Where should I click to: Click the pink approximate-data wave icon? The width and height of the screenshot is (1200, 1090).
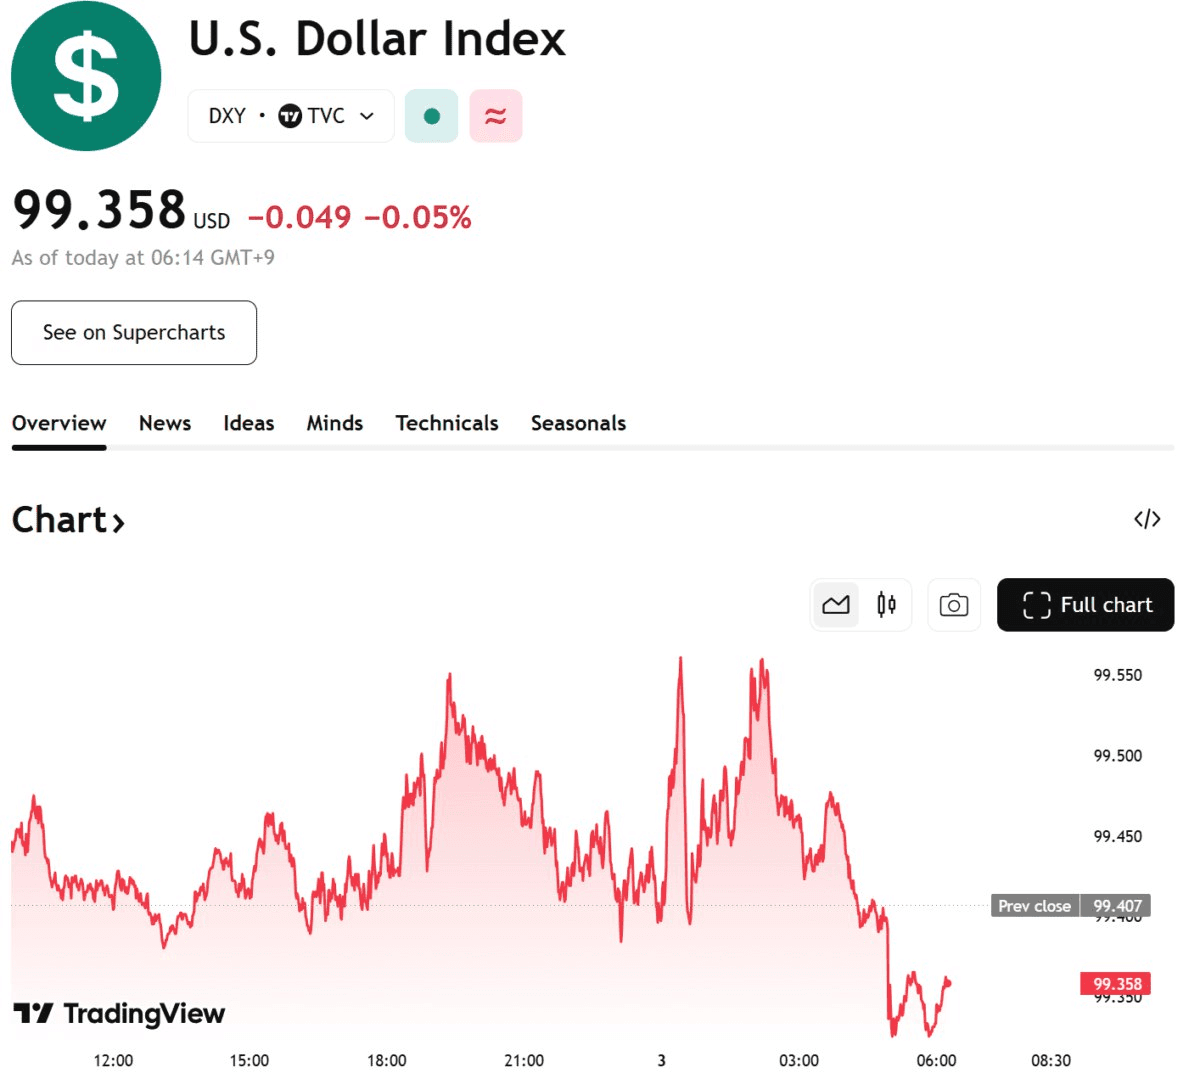point(495,116)
